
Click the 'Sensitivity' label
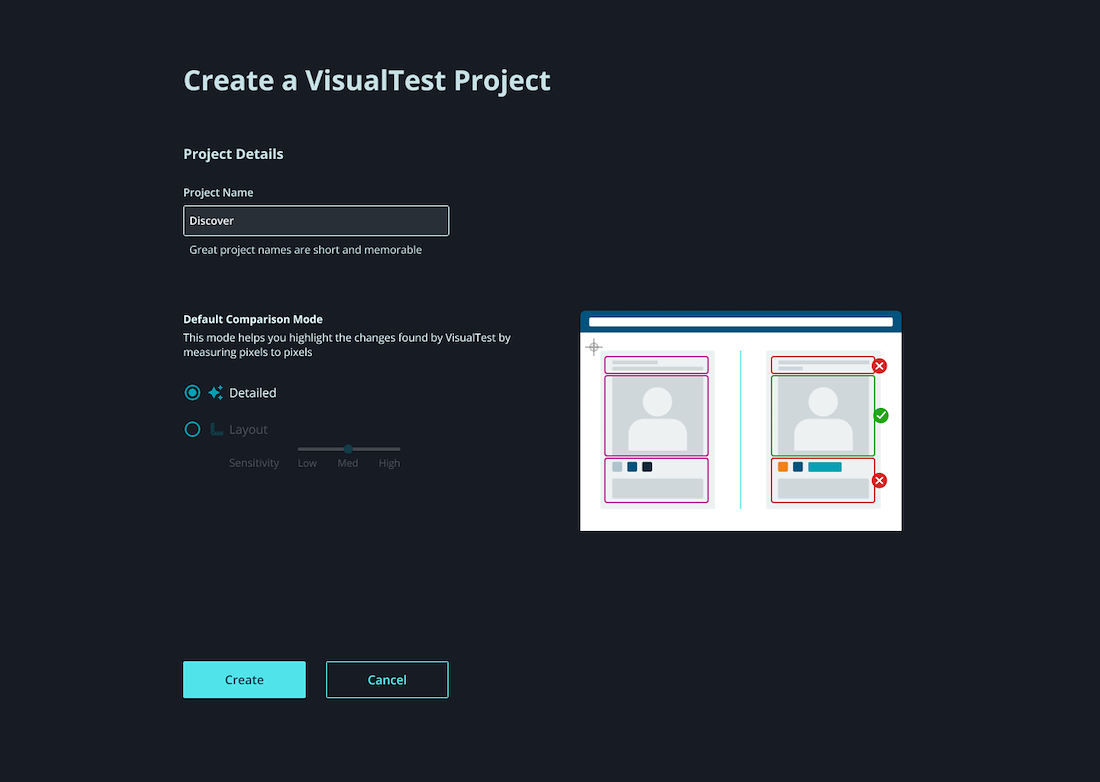point(254,463)
